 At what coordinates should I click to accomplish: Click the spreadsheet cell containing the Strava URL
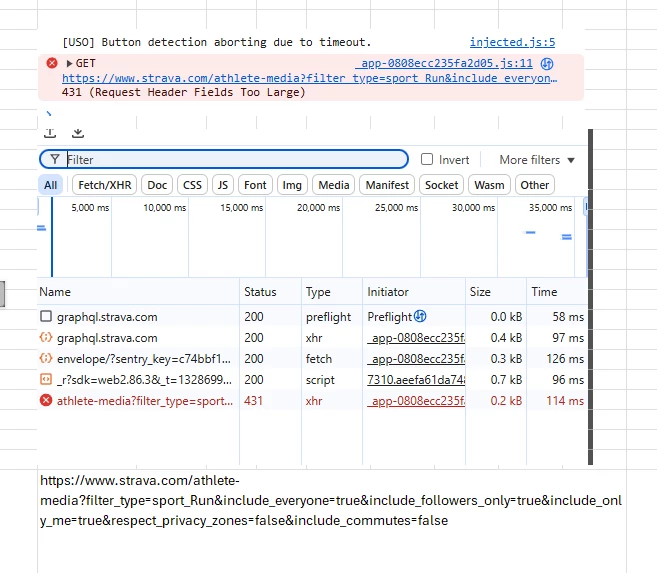pyautogui.click(x=332, y=521)
